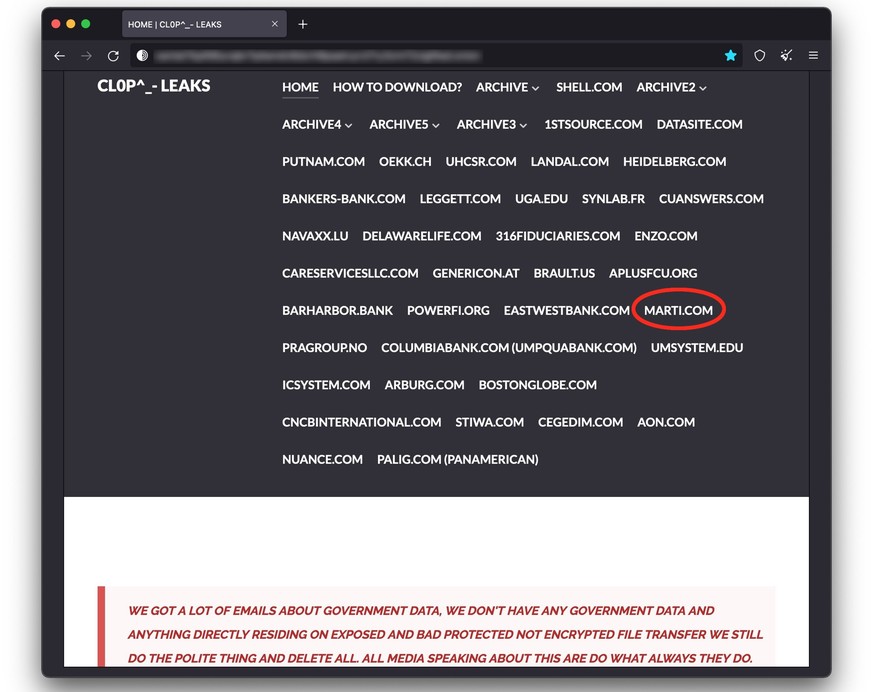Open a new tab with plus button
Screen dimensions: 873x692
(303, 24)
